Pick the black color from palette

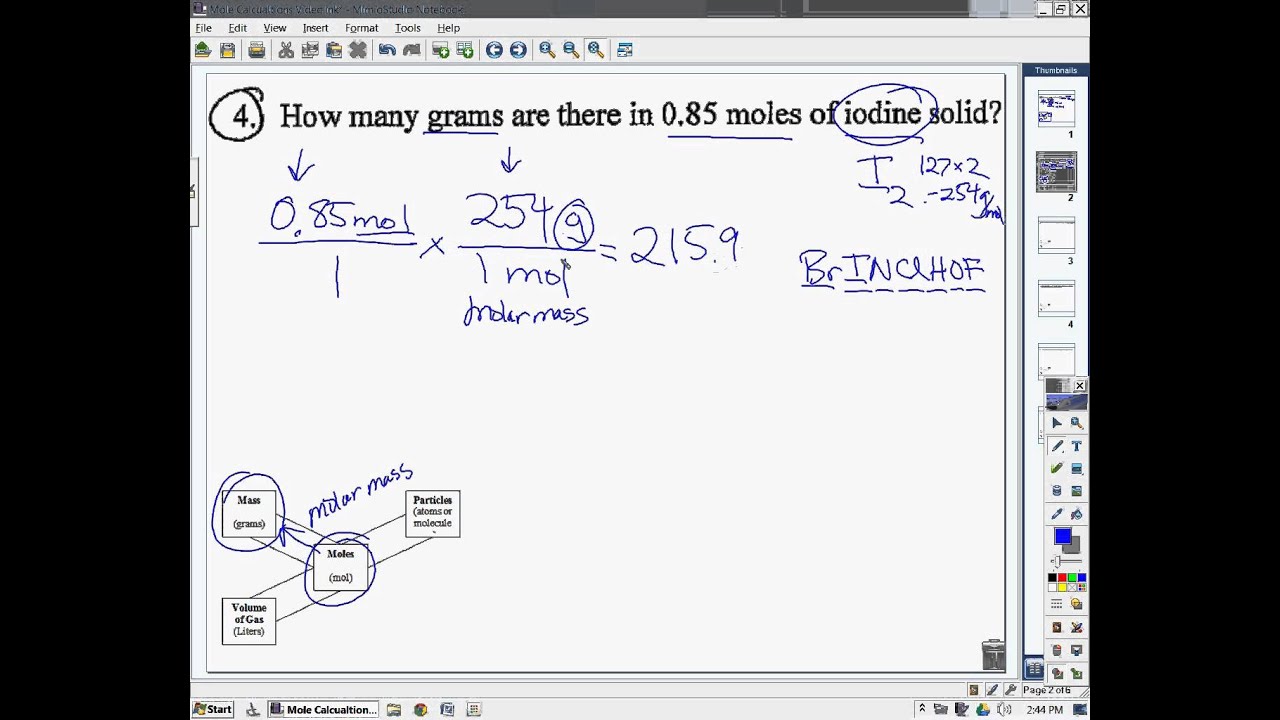[x=1052, y=577]
